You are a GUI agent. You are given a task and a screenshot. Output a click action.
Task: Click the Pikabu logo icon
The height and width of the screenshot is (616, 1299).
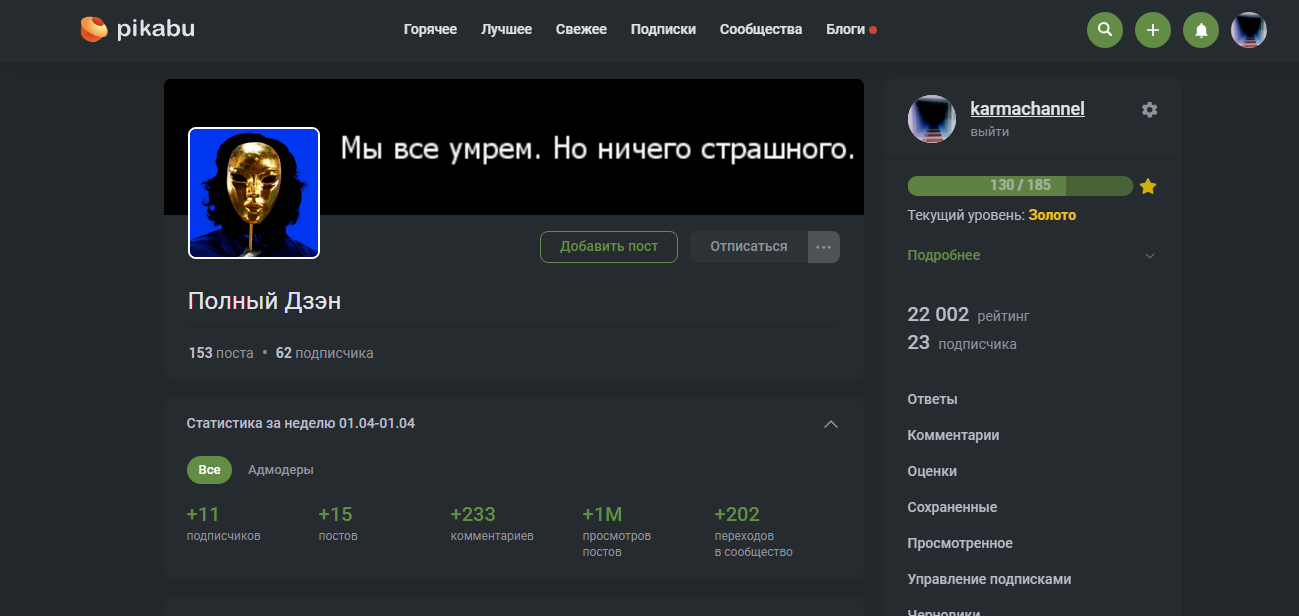click(x=94, y=30)
